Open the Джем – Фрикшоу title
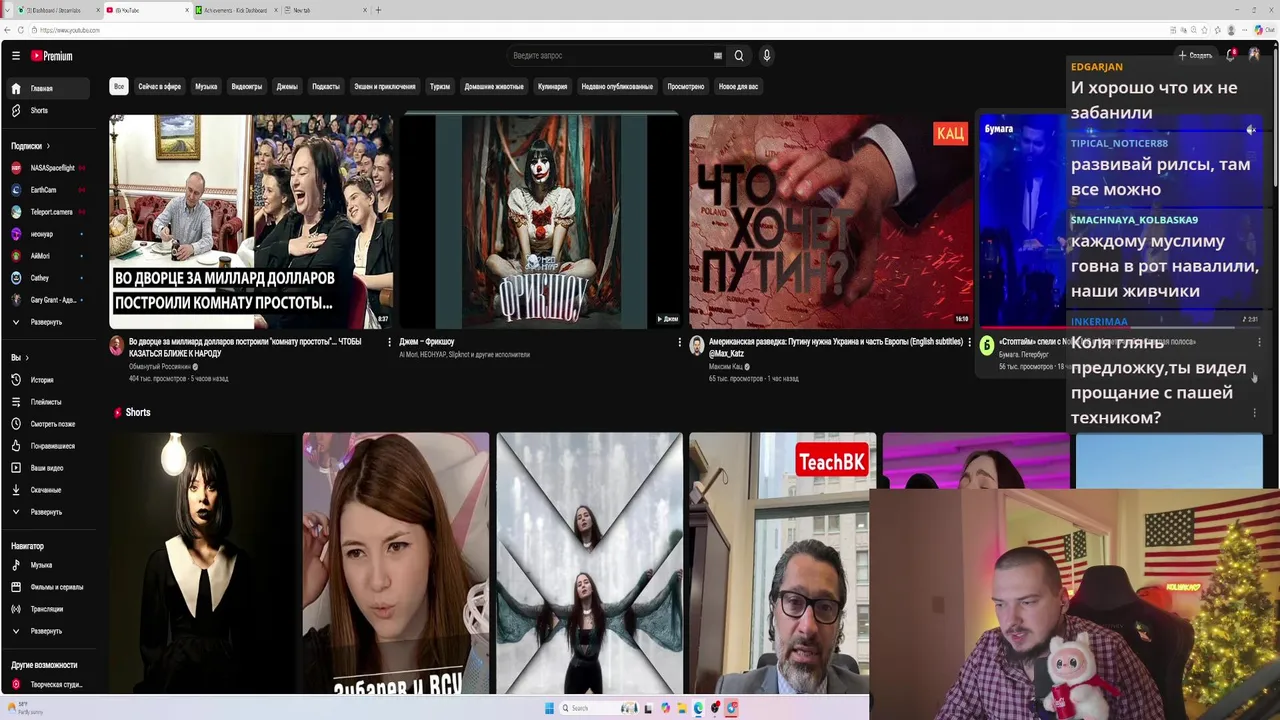This screenshot has width=1280, height=720. pos(427,342)
